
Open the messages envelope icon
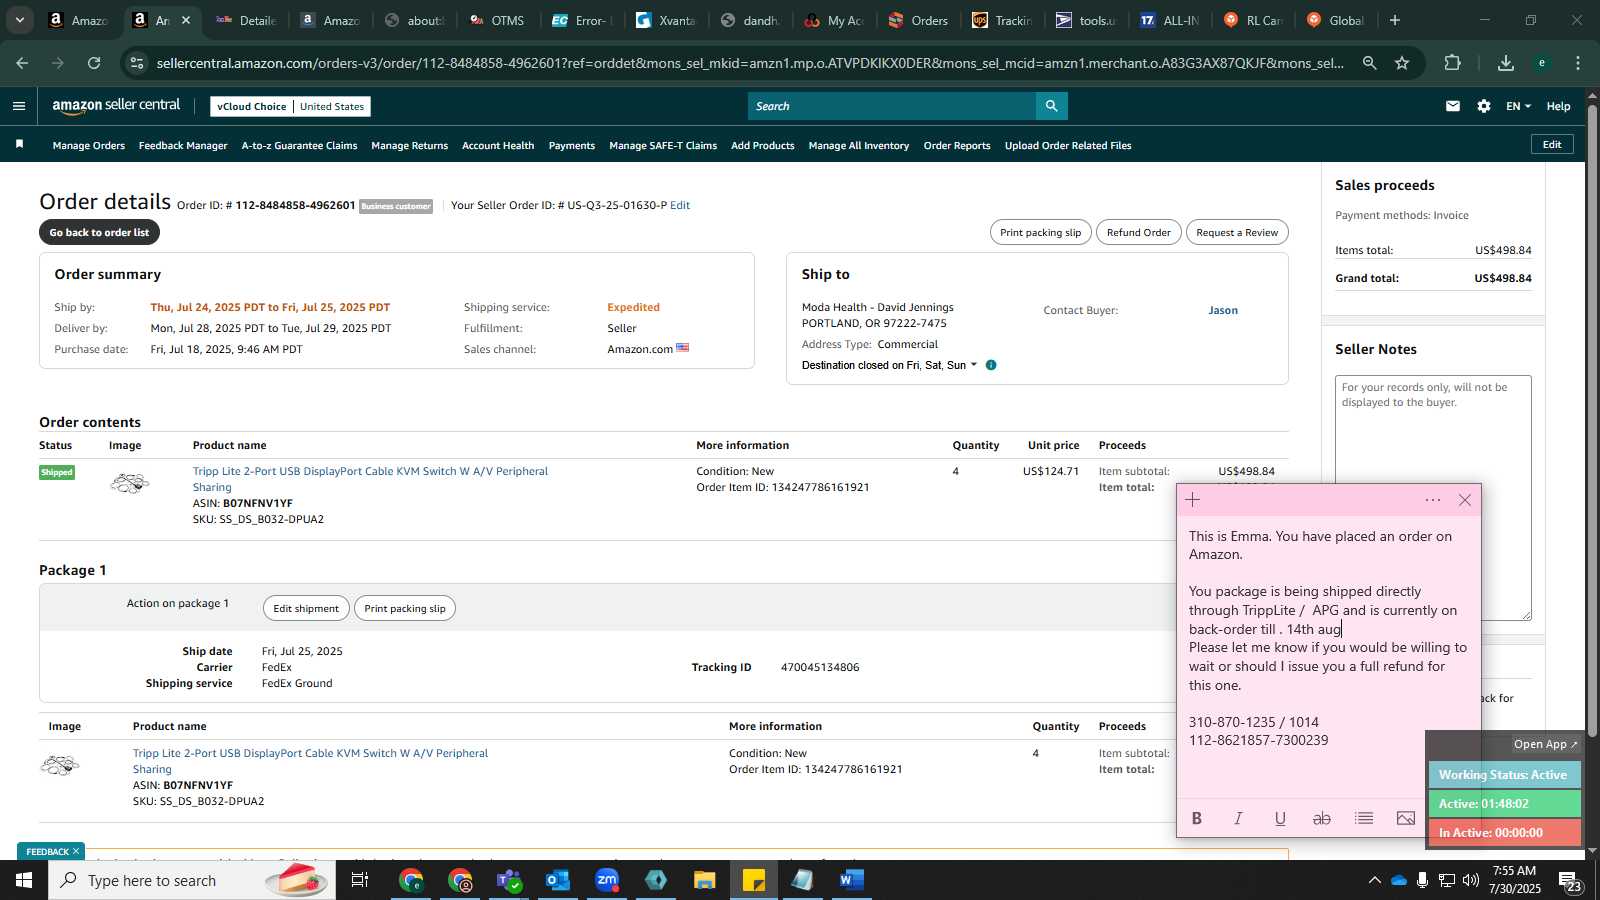pos(1453,106)
